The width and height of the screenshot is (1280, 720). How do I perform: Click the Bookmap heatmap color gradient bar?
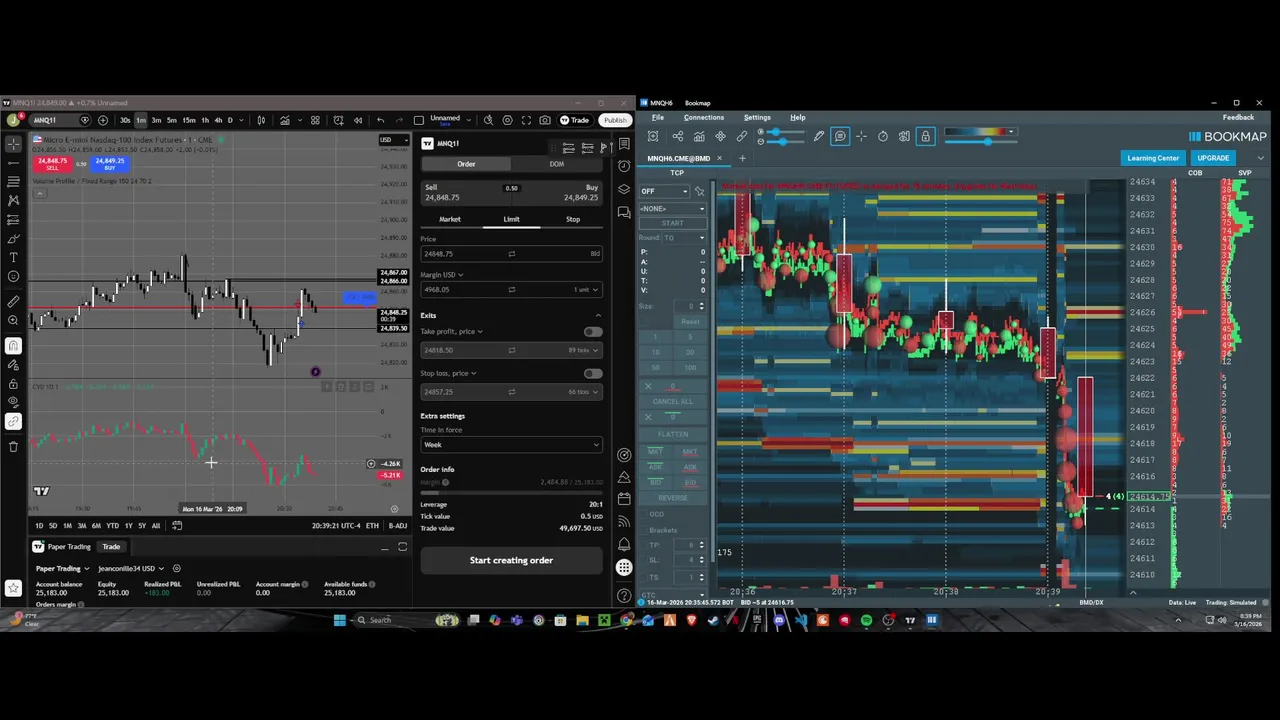[x=980, y=131]
